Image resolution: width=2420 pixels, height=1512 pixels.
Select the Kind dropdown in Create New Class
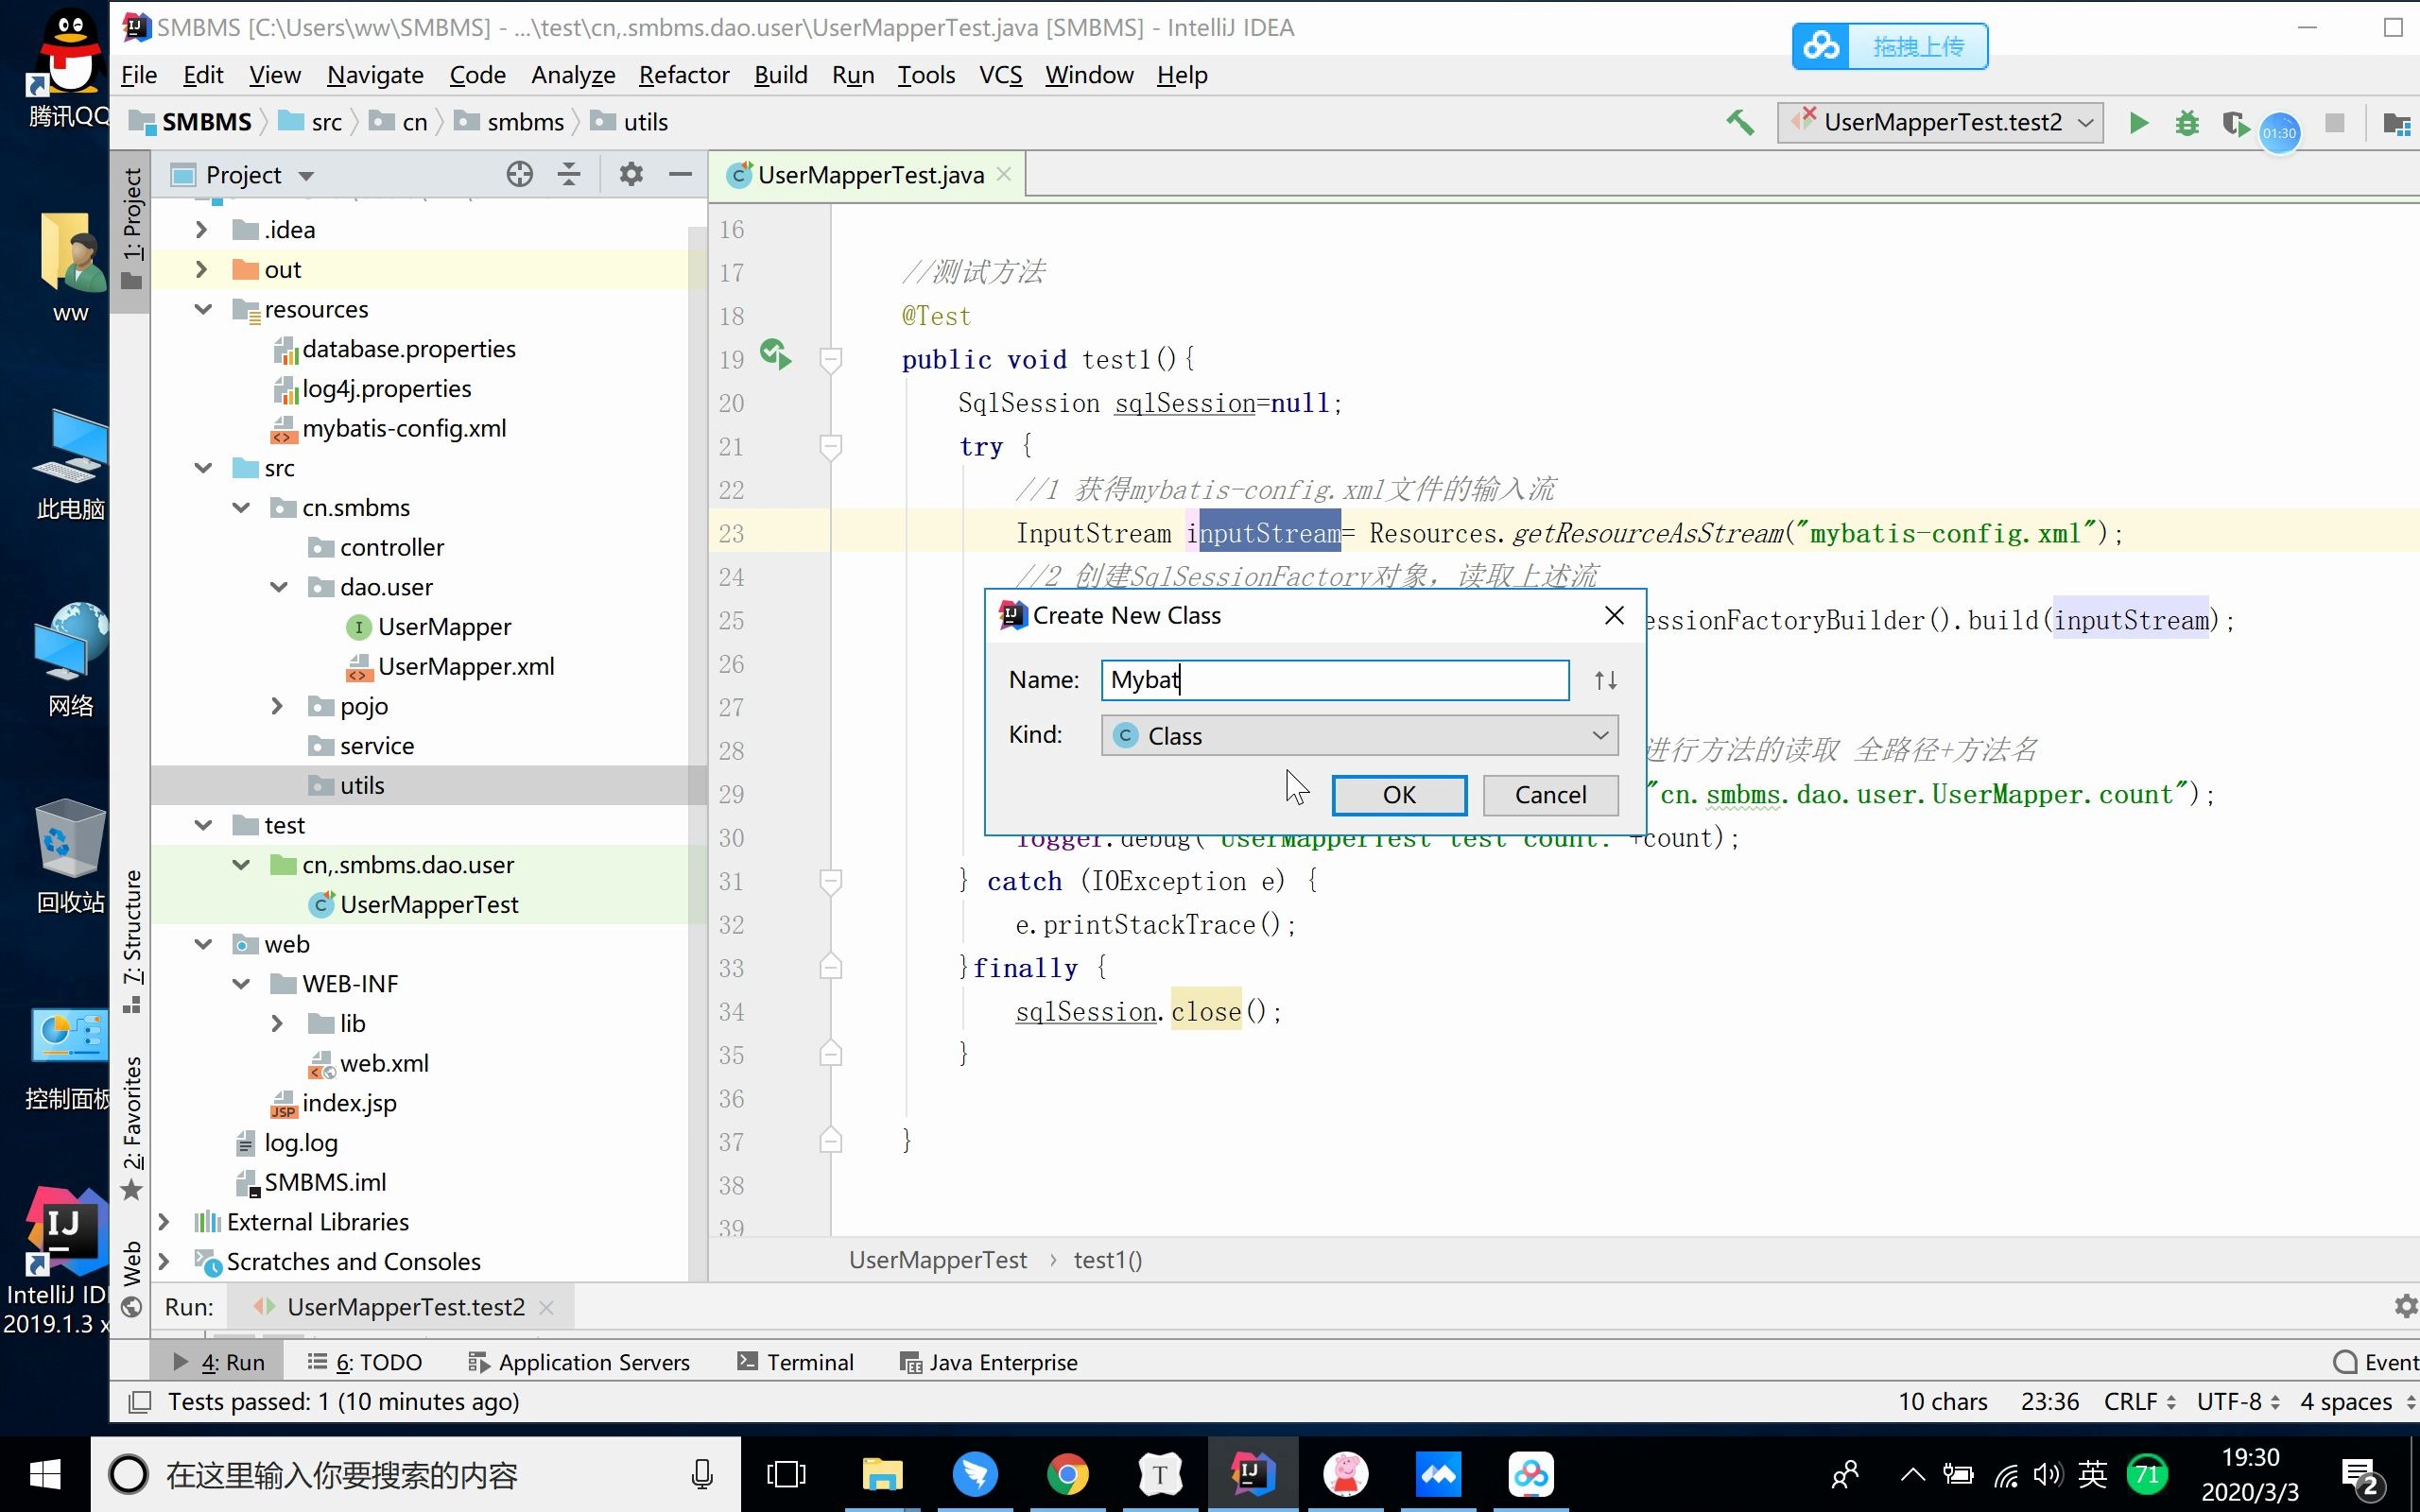point(1359,733)
